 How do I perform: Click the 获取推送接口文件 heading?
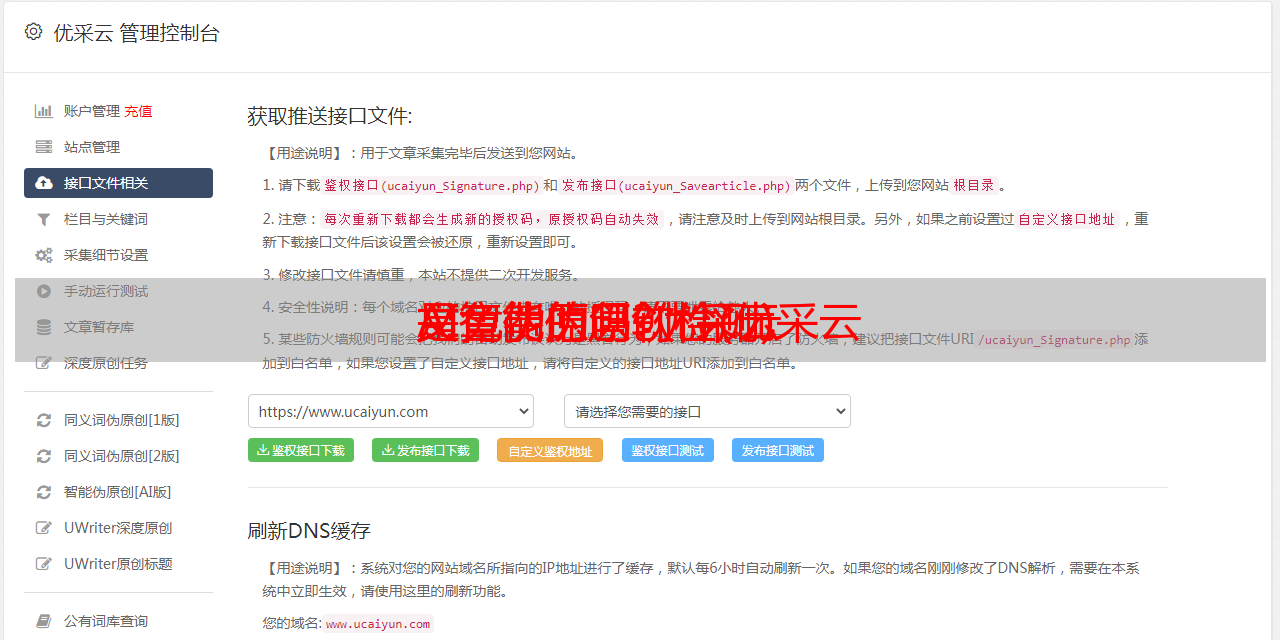330,116
